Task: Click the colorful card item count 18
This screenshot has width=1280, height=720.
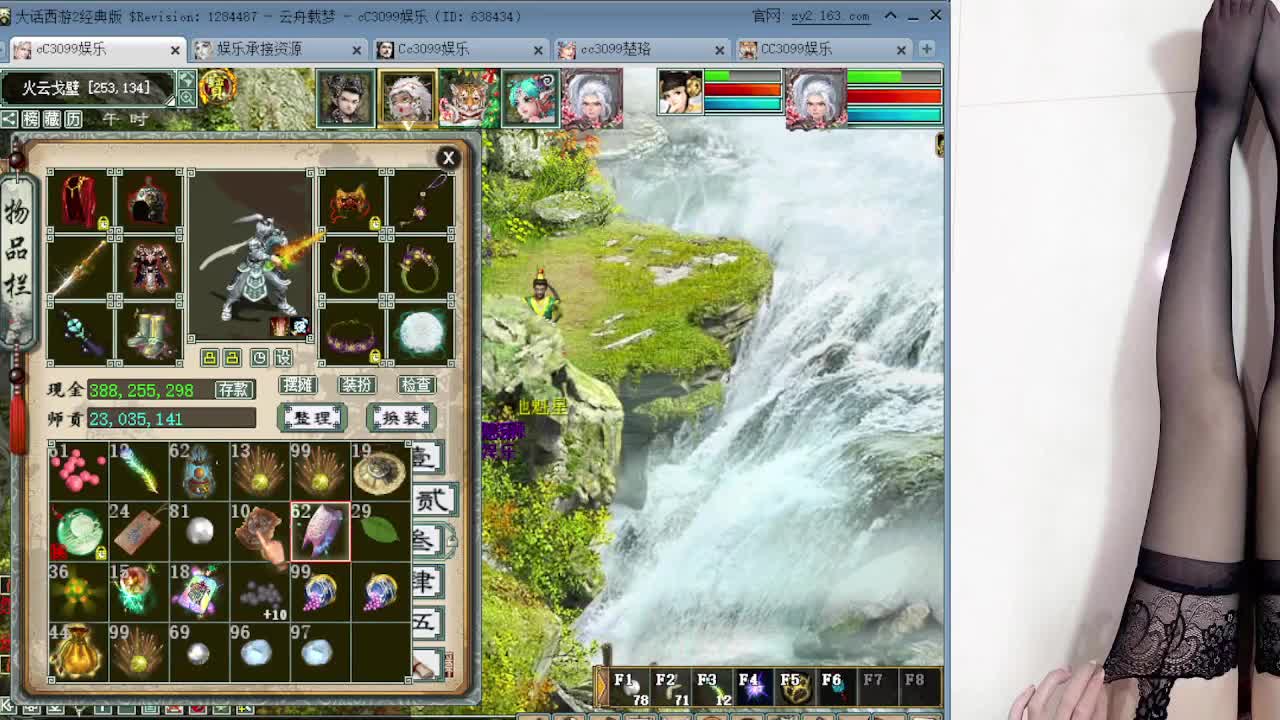Action: tap(199, 592)
